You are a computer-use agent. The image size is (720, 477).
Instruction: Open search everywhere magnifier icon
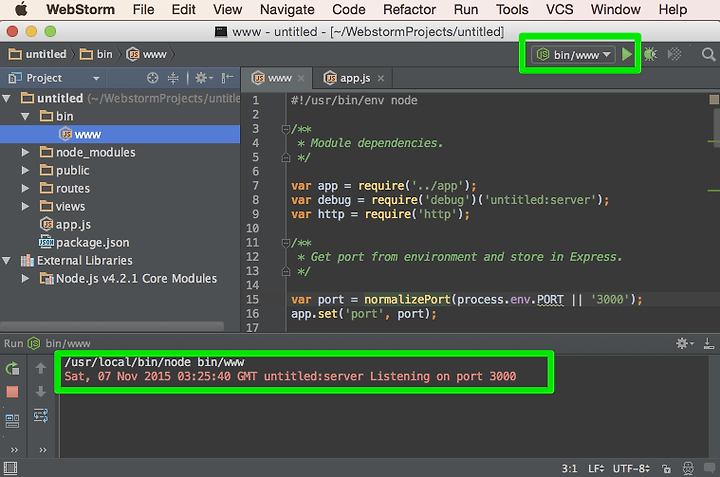click(x=709, y=55)
